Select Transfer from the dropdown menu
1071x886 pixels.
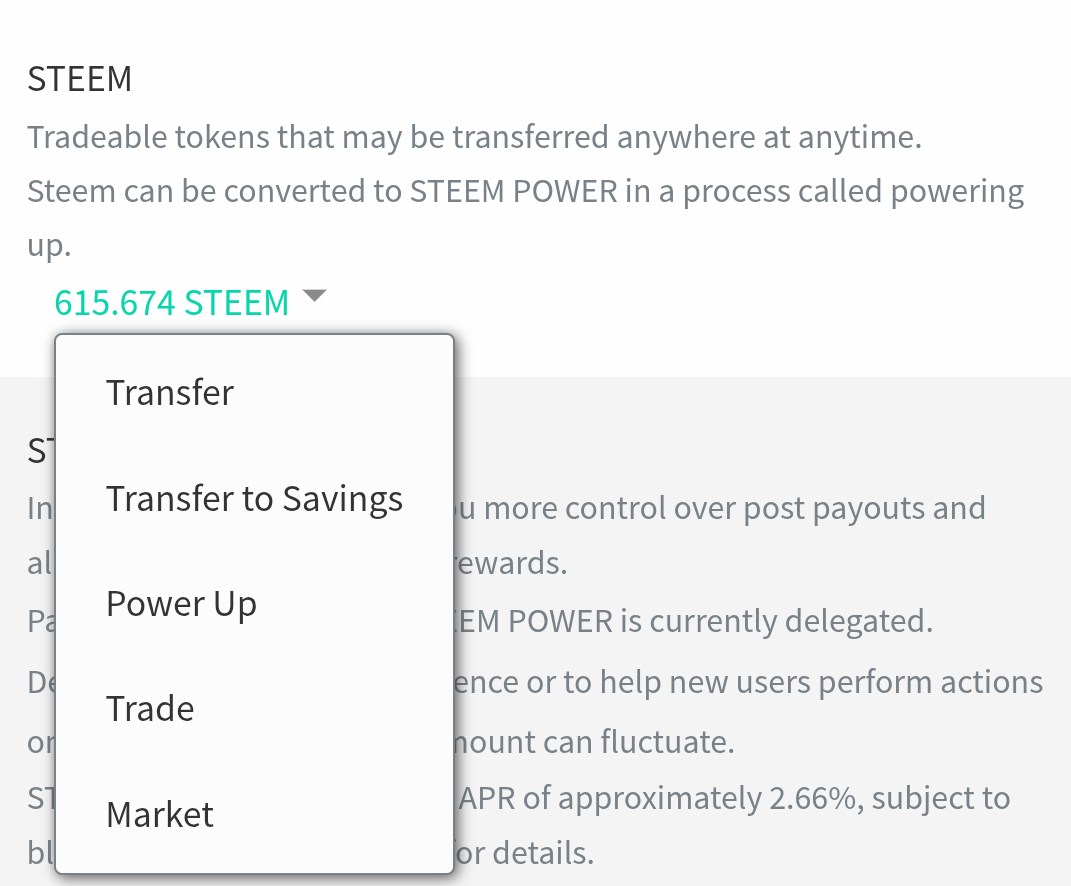click(x=170, y=392)
